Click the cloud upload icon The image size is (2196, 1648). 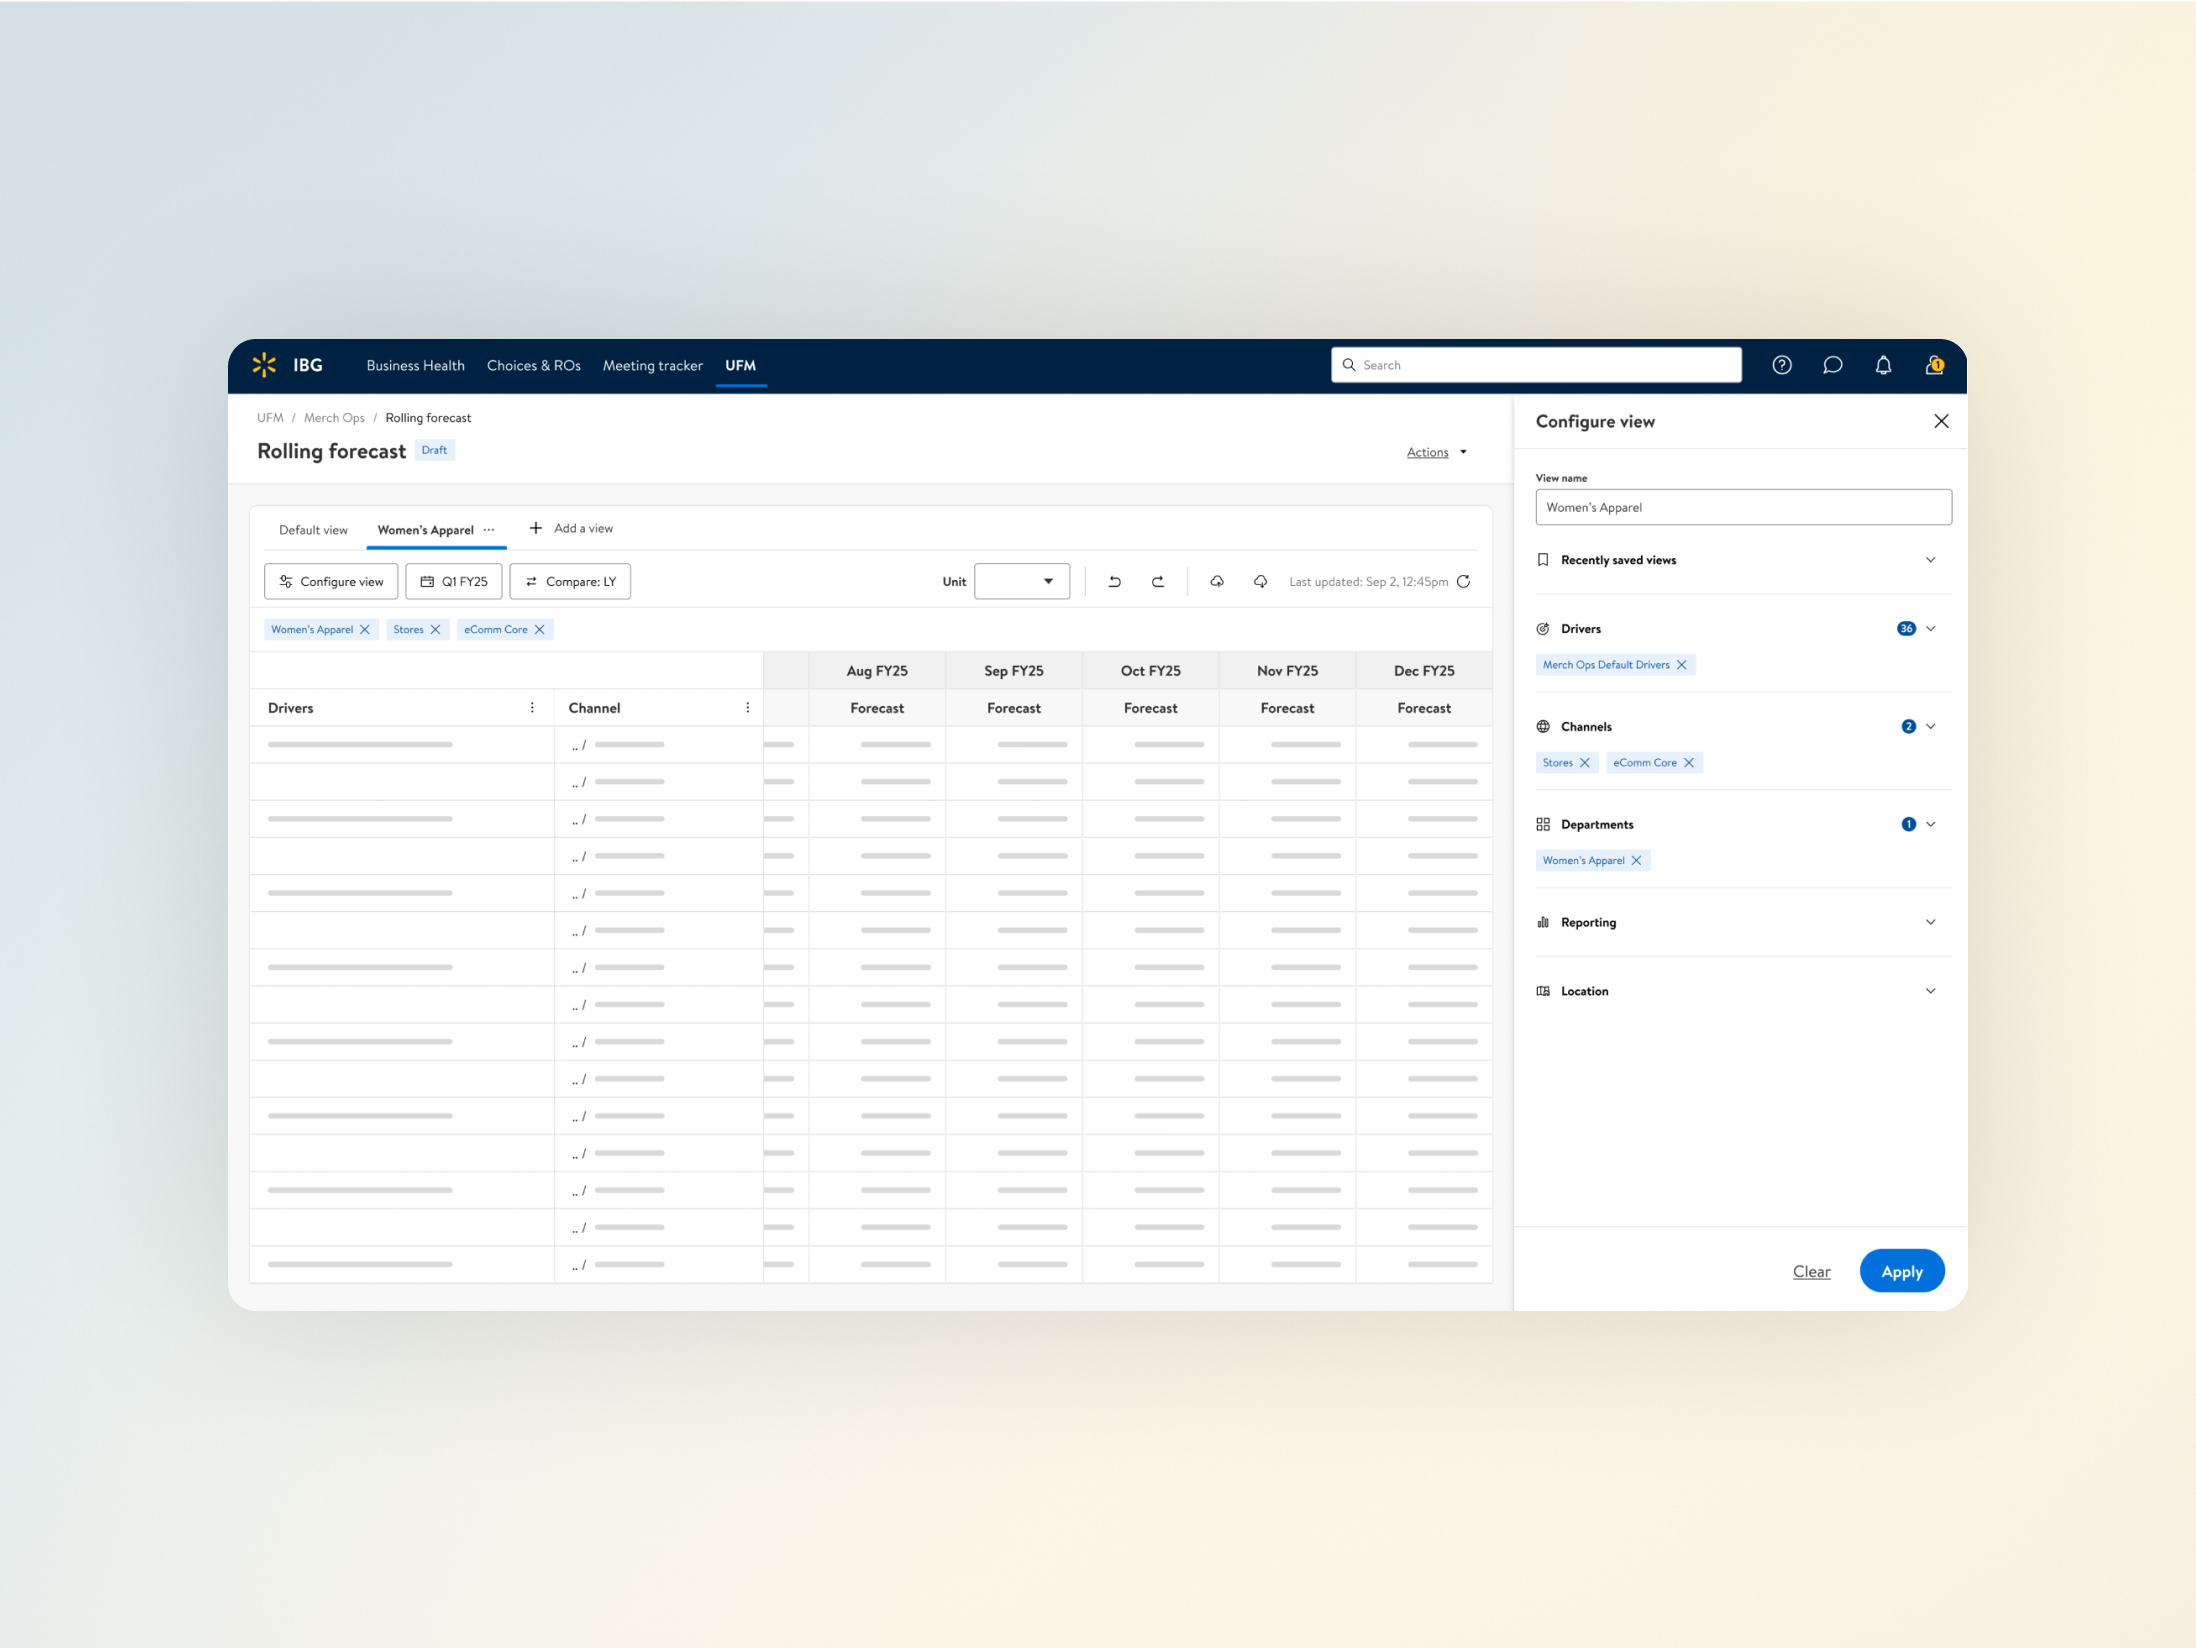[1217, 581]
